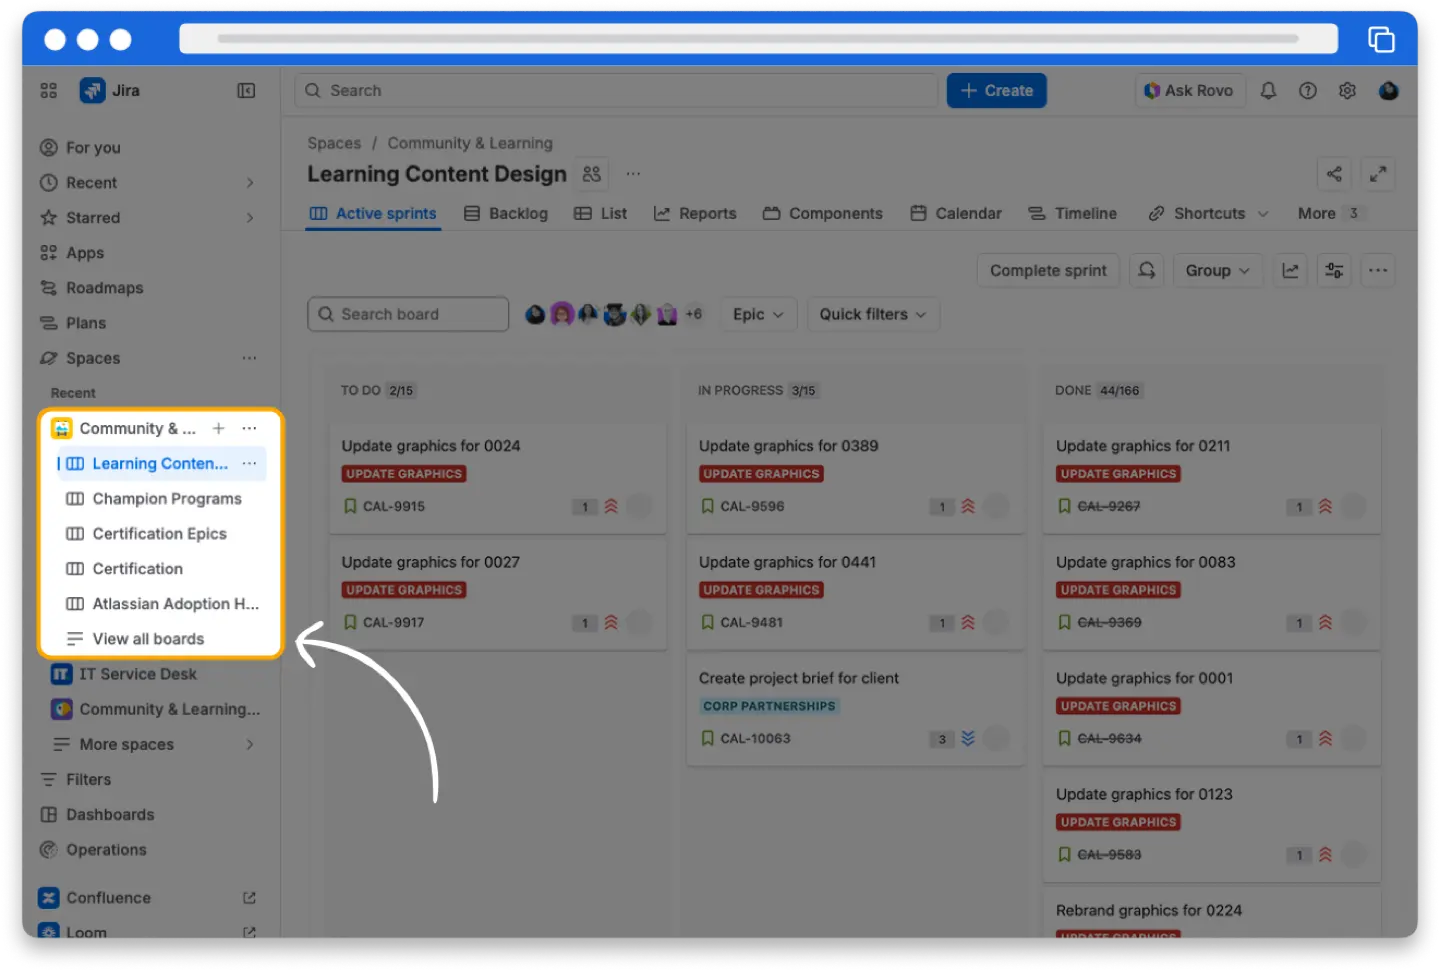Enter full screen with the expand icon
Screen dimensions: 1440x971
click(1378, 174)
